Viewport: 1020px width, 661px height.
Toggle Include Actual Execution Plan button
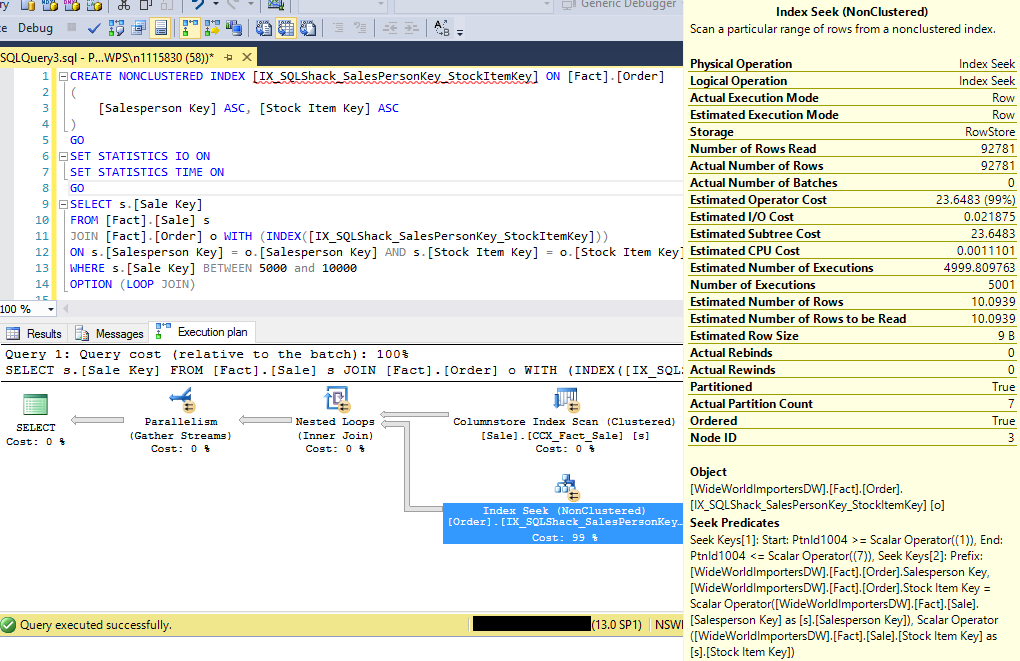(188, 28)
